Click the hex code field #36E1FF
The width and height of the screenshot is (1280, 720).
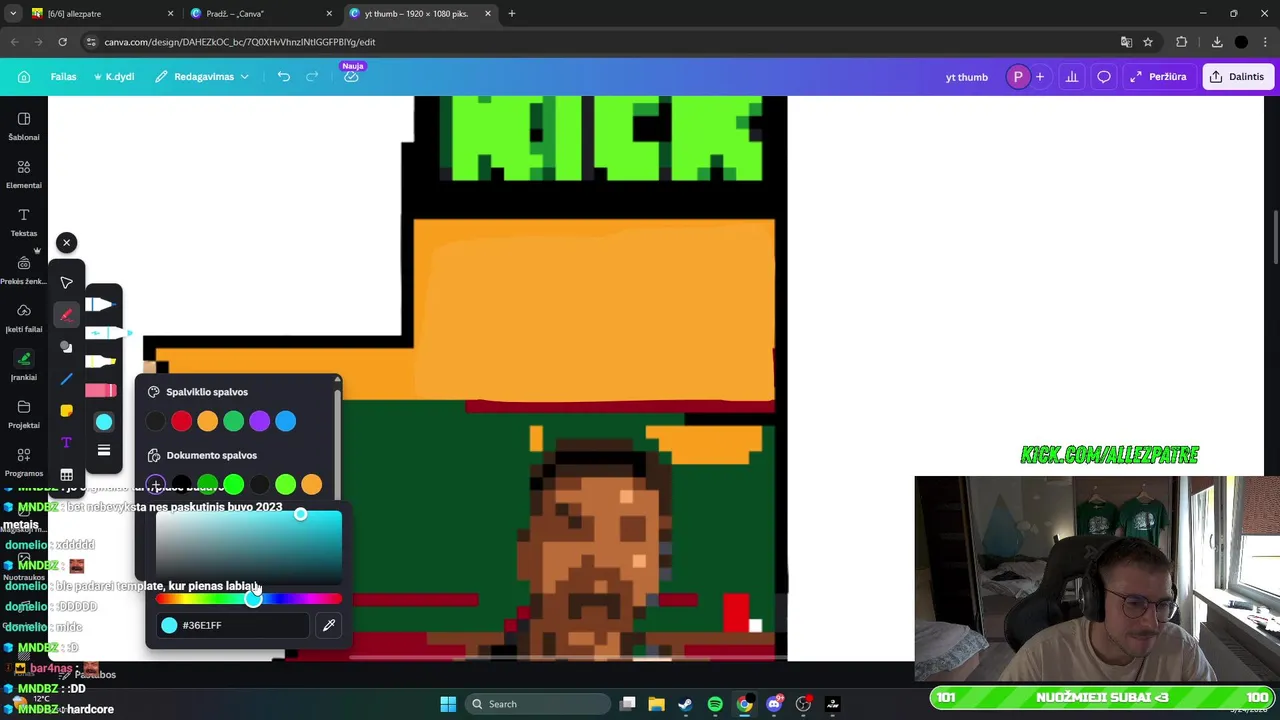tap(232, 625)
